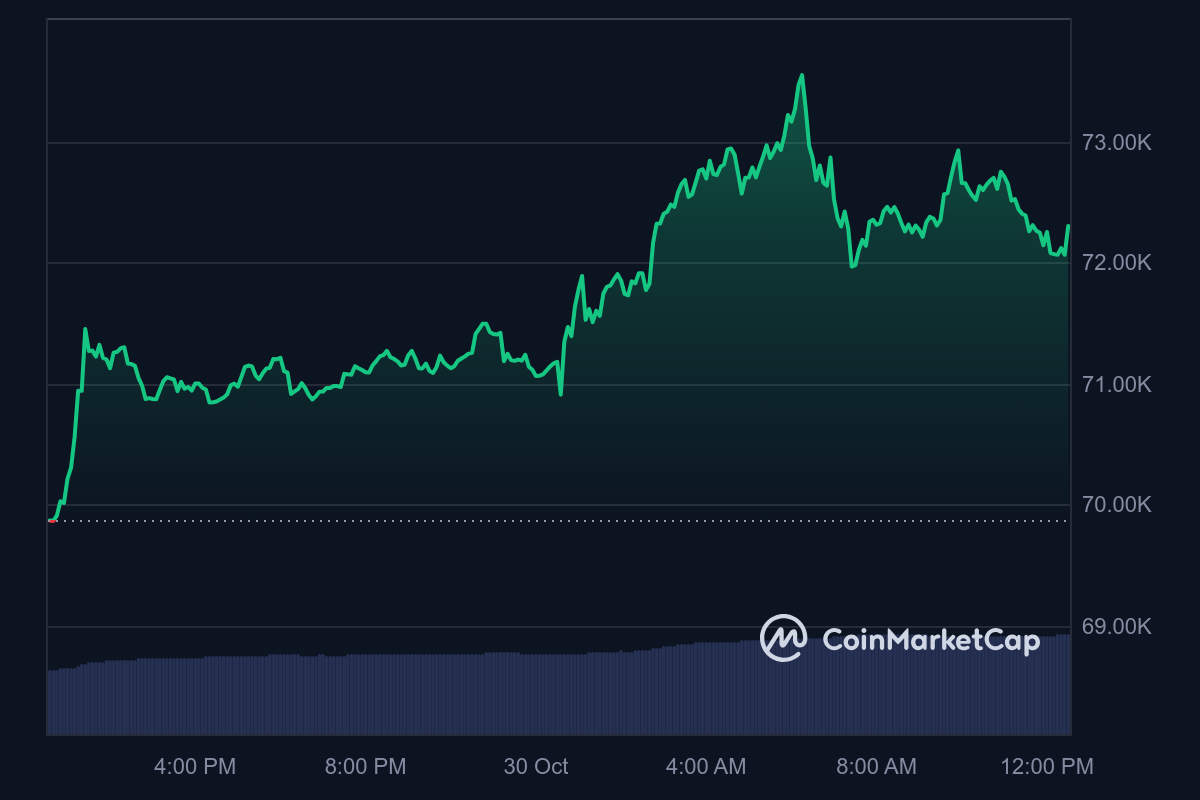1200x800 pixels.
Task: Click the red starting price dot
Action: click(51, 520)
